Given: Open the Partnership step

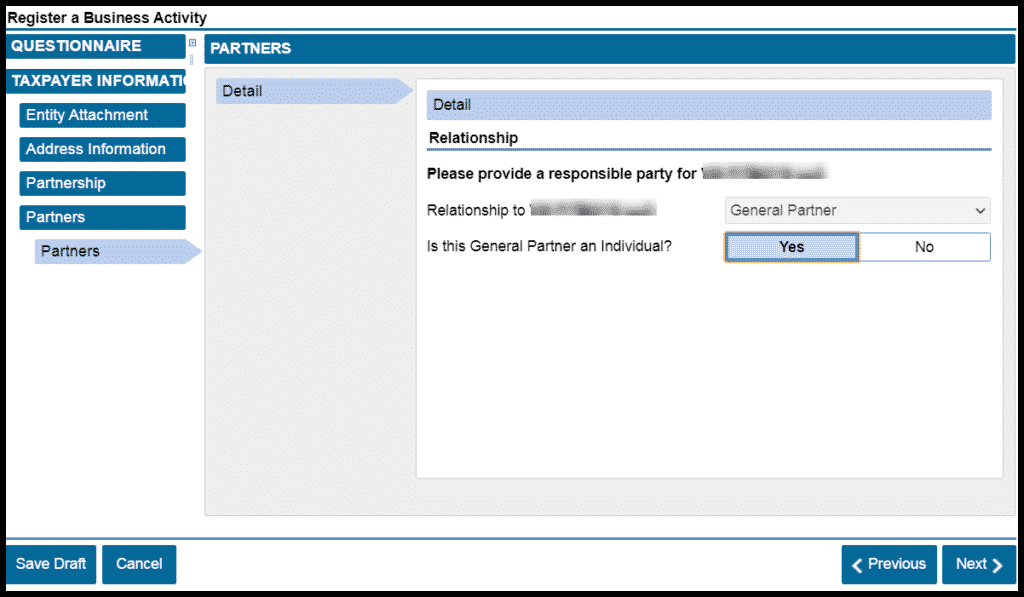Looking at the screenshot, I should tap(102, 183).
